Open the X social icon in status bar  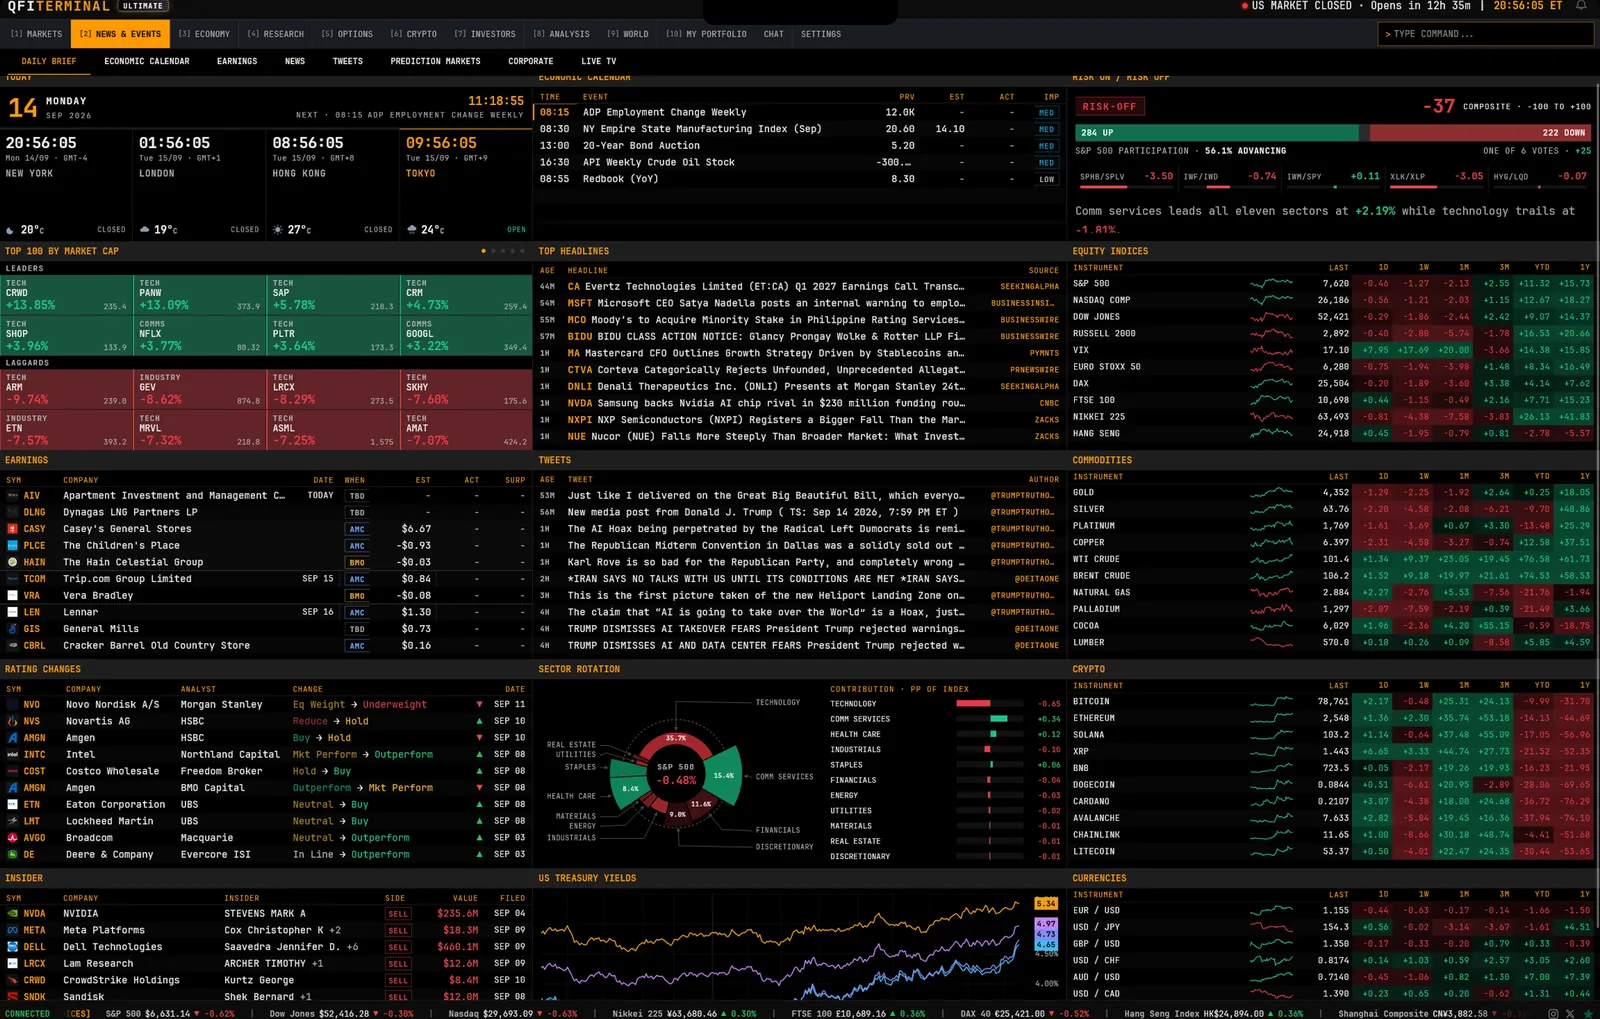pyautogui.click(x=1570, y=1013)
